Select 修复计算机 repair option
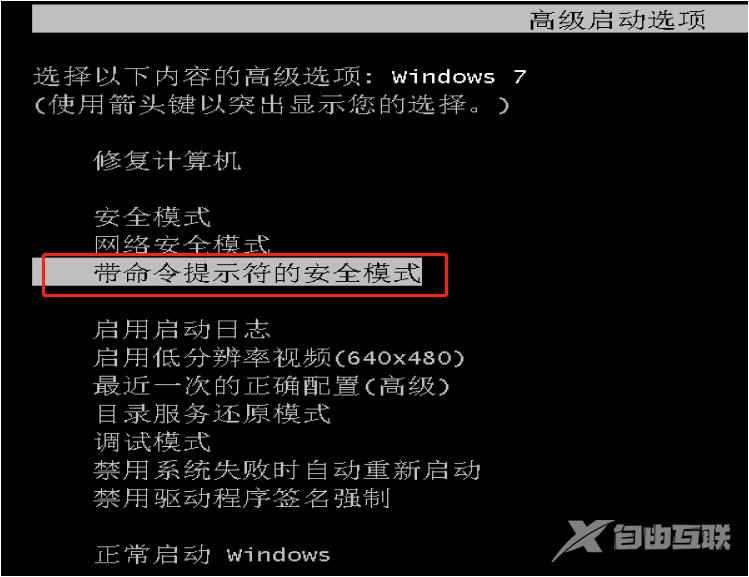Screen dimensions: 749x577 (x=167, y=161)
